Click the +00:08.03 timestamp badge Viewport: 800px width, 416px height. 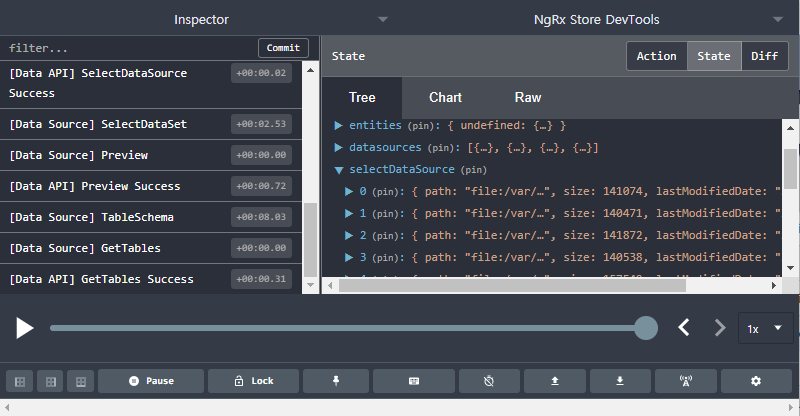[x=261, y=217]
